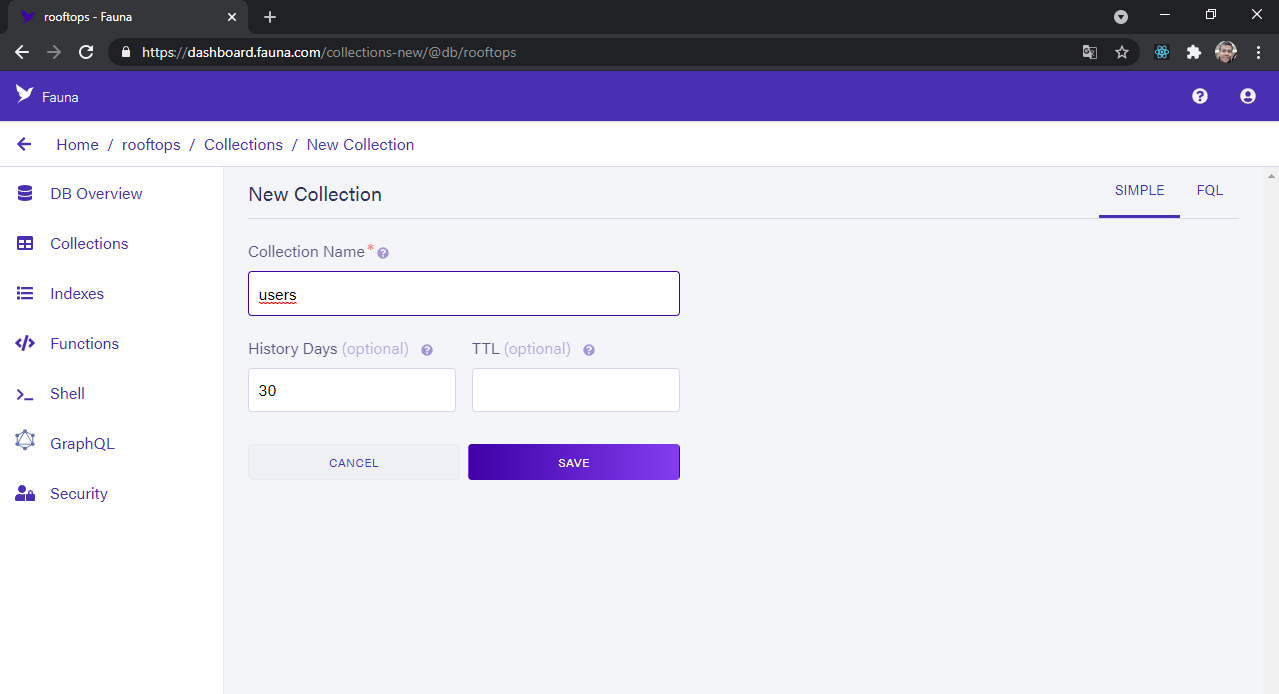Viewport: 1279px width, 694px height.
Task: Show History Days help tooltip icon
Action: tap(427, 350)
